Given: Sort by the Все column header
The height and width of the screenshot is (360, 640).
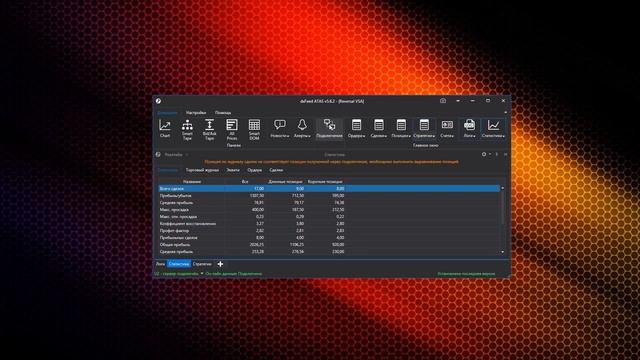Looking at the screenshot, I should [245, 181].
